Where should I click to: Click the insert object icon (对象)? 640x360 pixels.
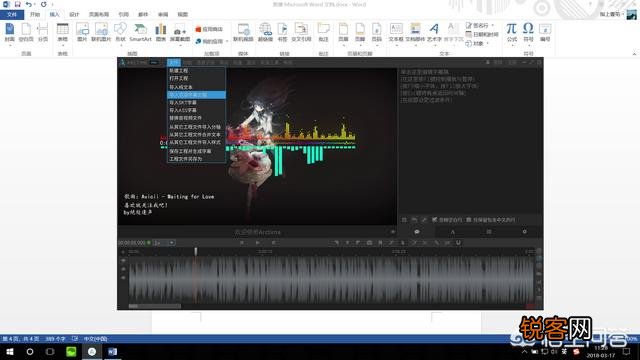[469, 43]
